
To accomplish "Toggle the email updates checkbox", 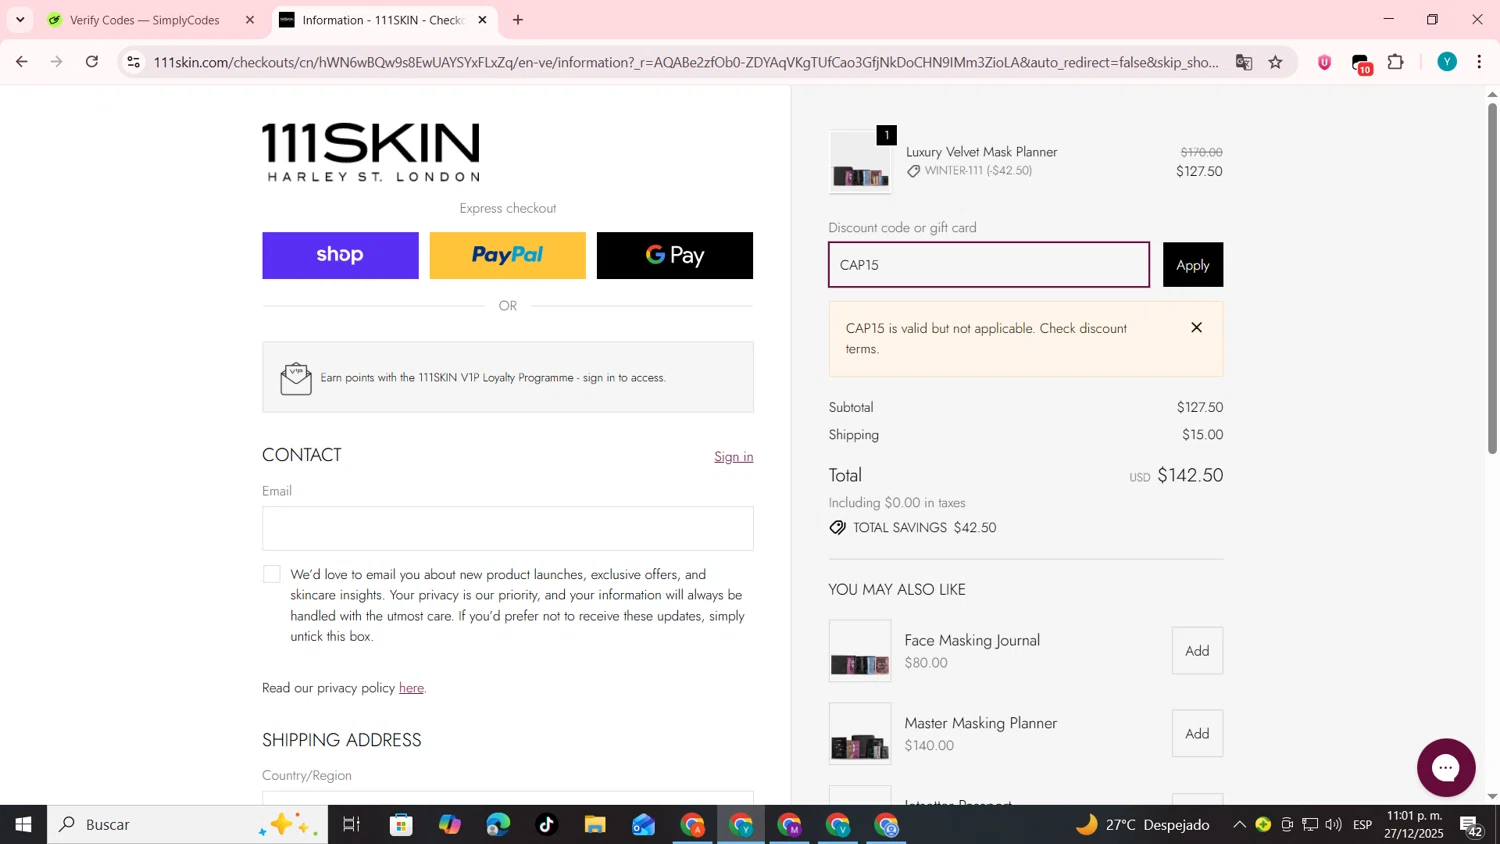I will [x=272, y=574].
